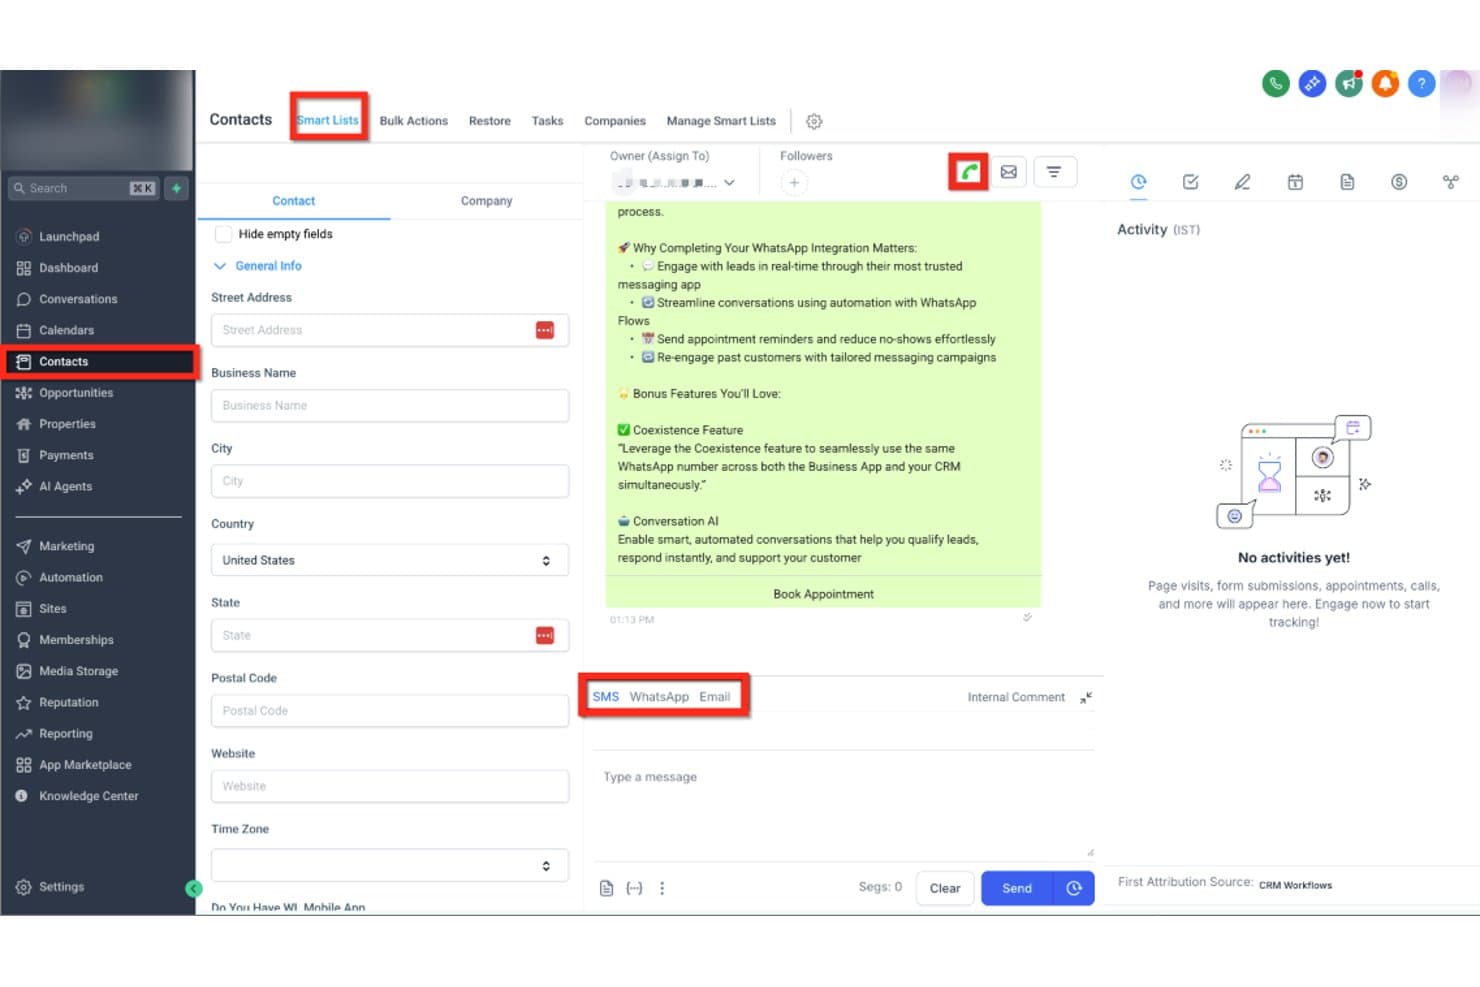Open the Notes pencil icon tab
The image size is (1480, 987).
1242,182
